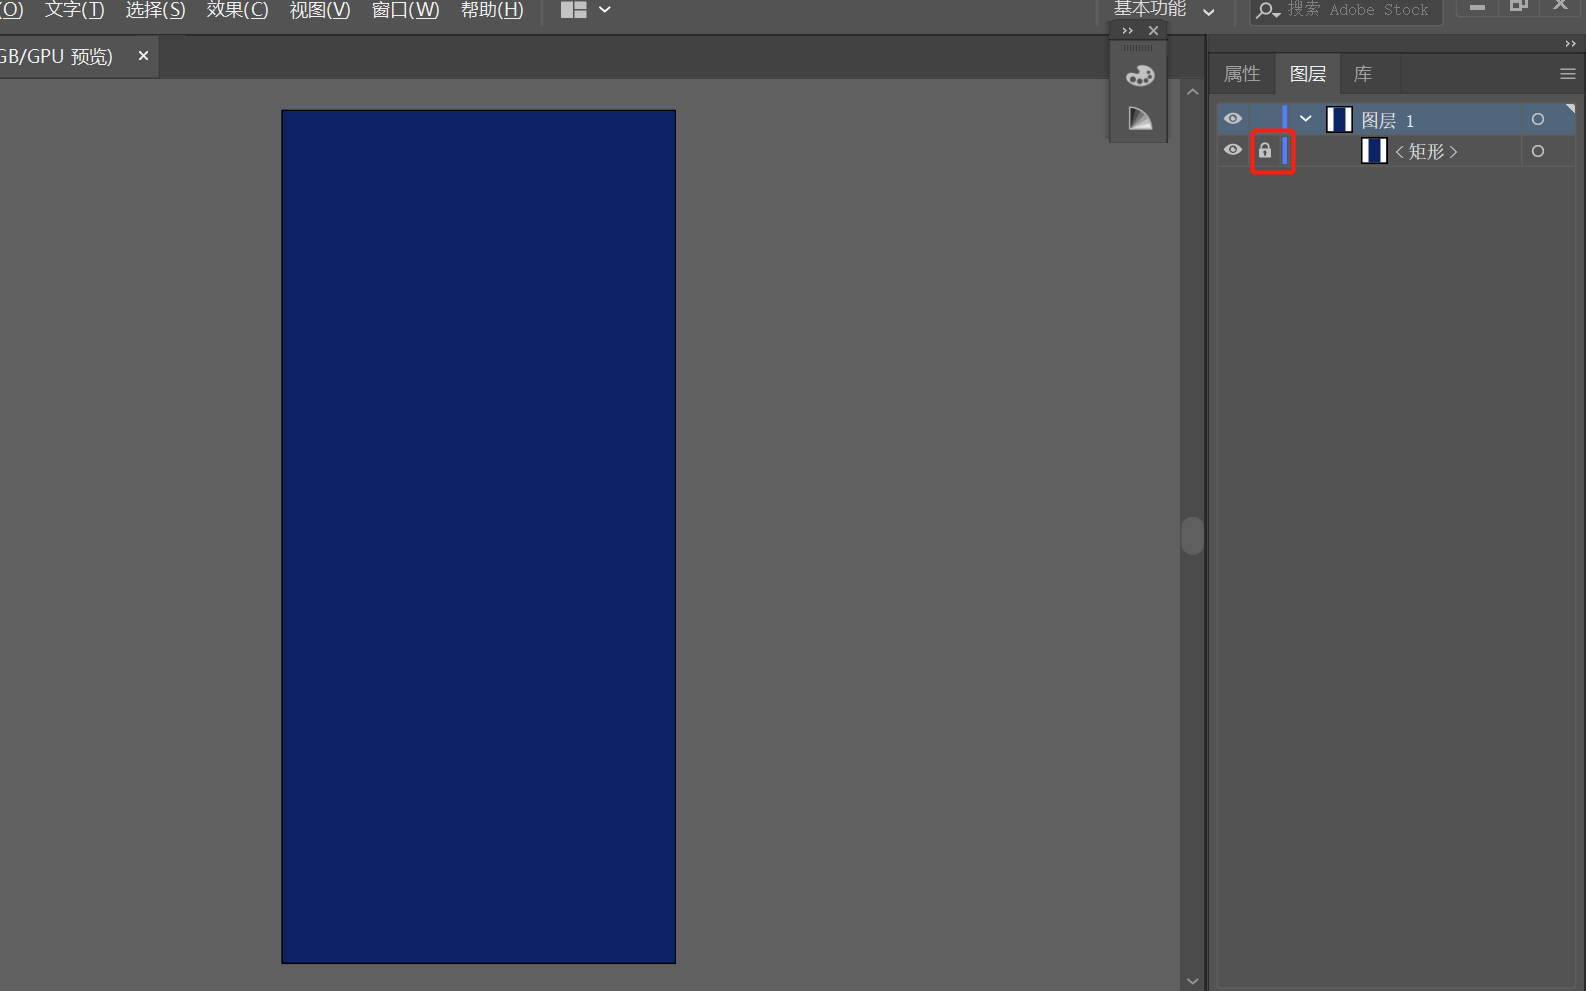Click the target circle for 矩形
Image resolution: width=1586 pixels, height=991 pixels.
[1538, 151]
